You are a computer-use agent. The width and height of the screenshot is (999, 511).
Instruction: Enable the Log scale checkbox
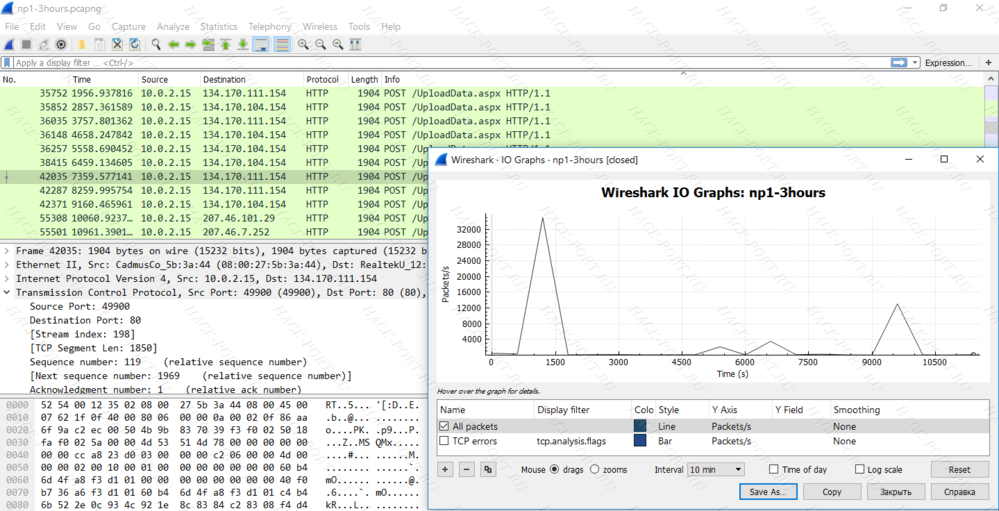[x=859, y=470]
